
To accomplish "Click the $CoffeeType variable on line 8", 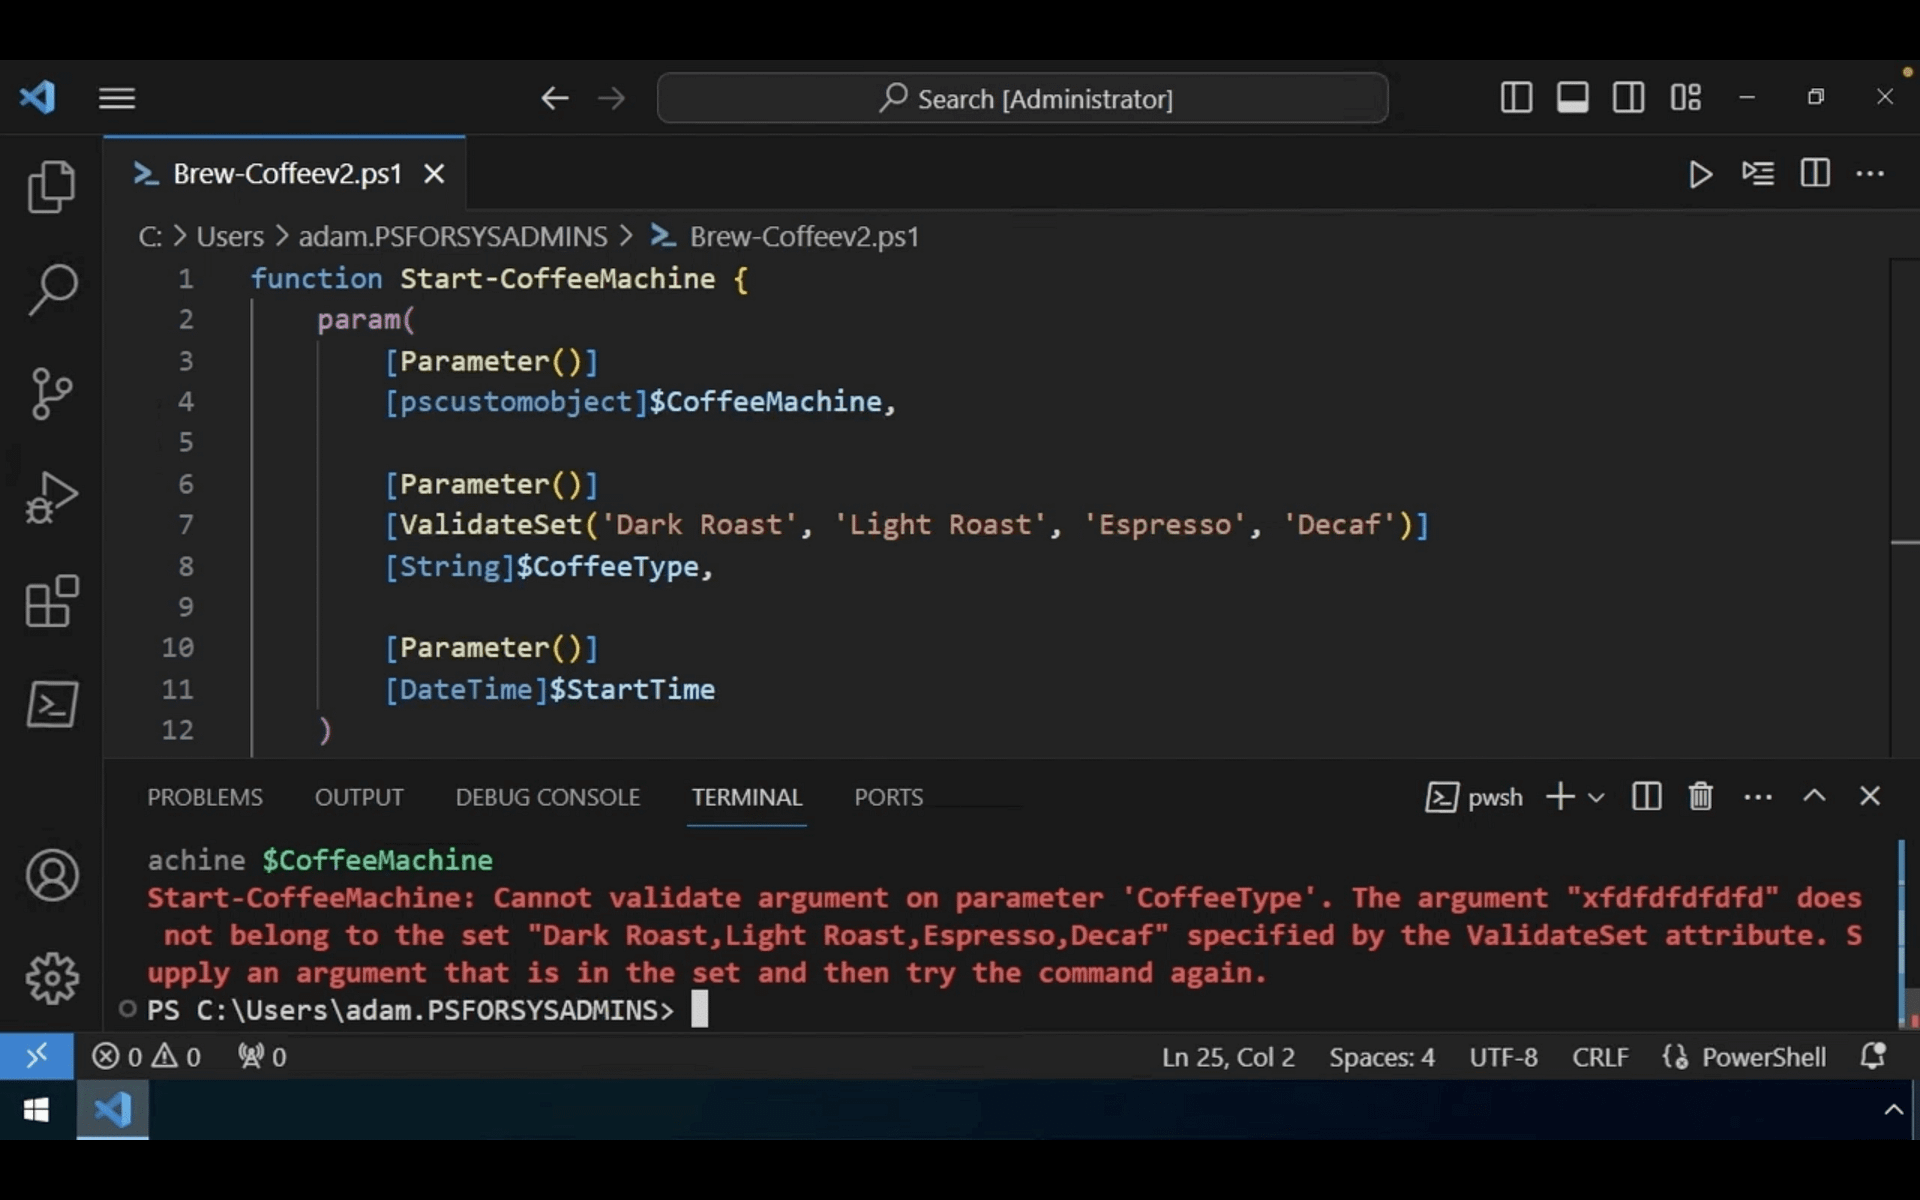I will (x=607, y=567).
